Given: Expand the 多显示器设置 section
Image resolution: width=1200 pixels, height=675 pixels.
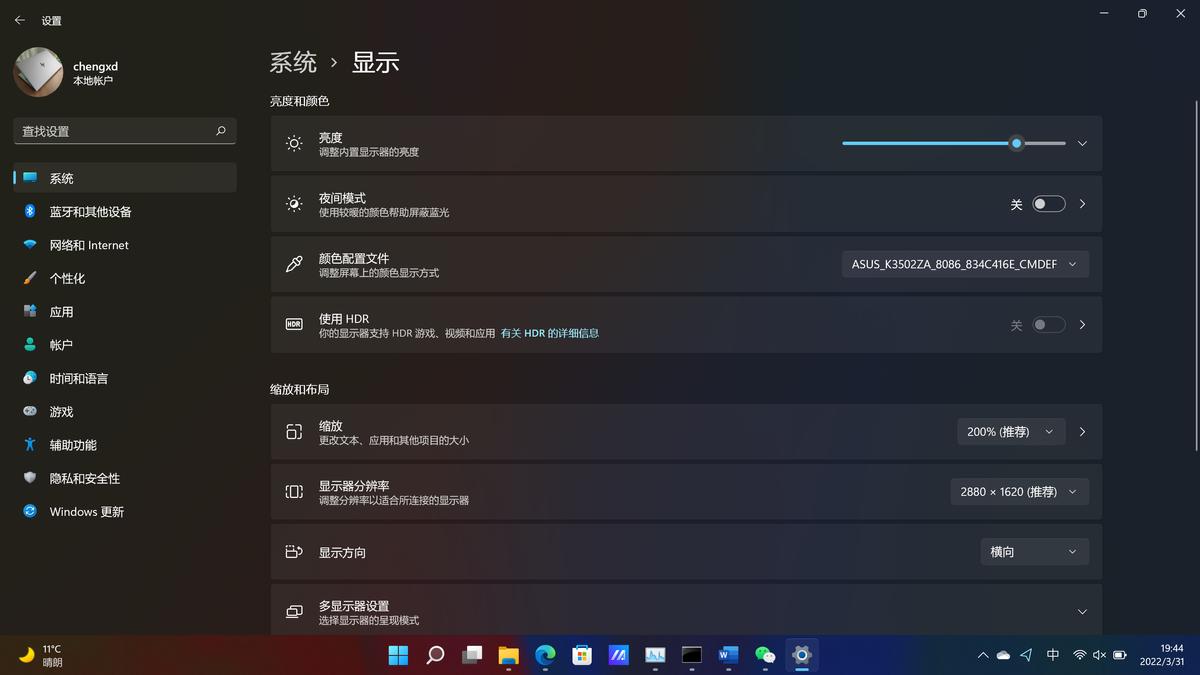Looking at the screenshot, I should click(x=1081, y=611).
